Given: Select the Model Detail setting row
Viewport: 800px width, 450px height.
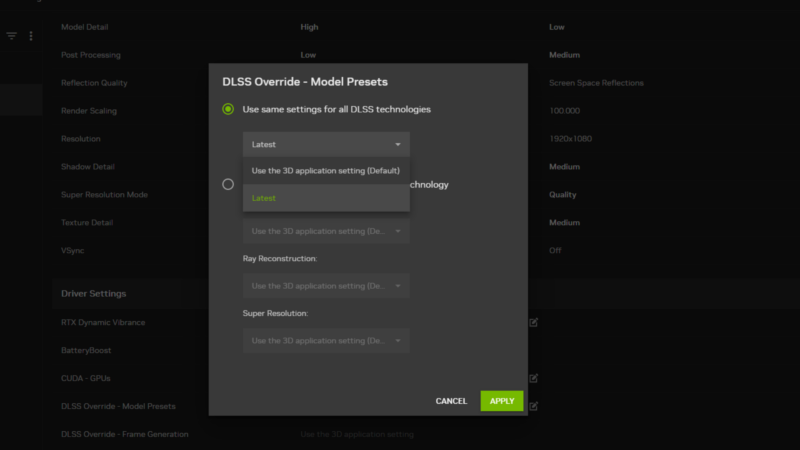Looking at the screenshot, I should (x=85, y=27).
